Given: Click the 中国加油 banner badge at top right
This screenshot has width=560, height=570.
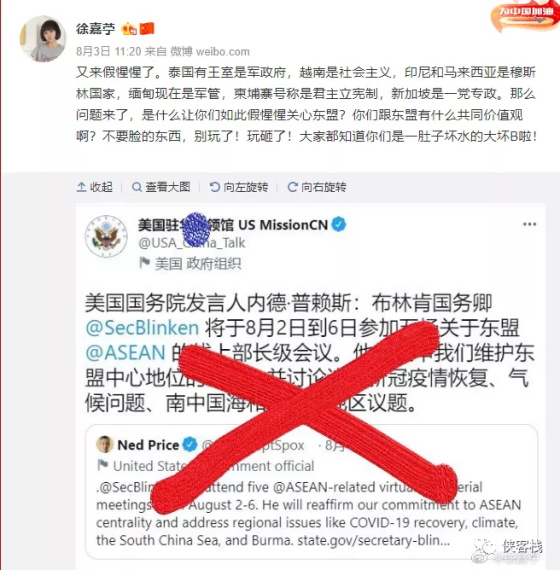Looking at the screenshot, I should pyautogui.click(x=525, y=16).
